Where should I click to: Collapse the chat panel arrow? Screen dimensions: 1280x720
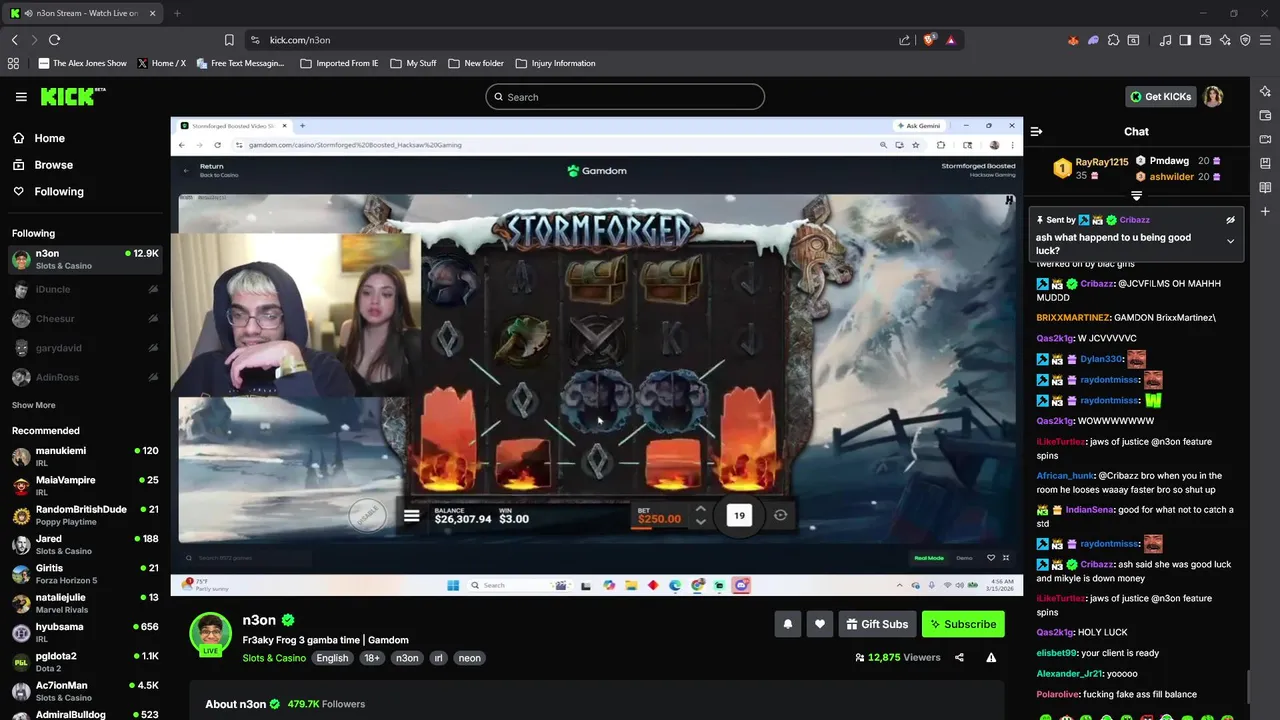[x=1036, y=131]
